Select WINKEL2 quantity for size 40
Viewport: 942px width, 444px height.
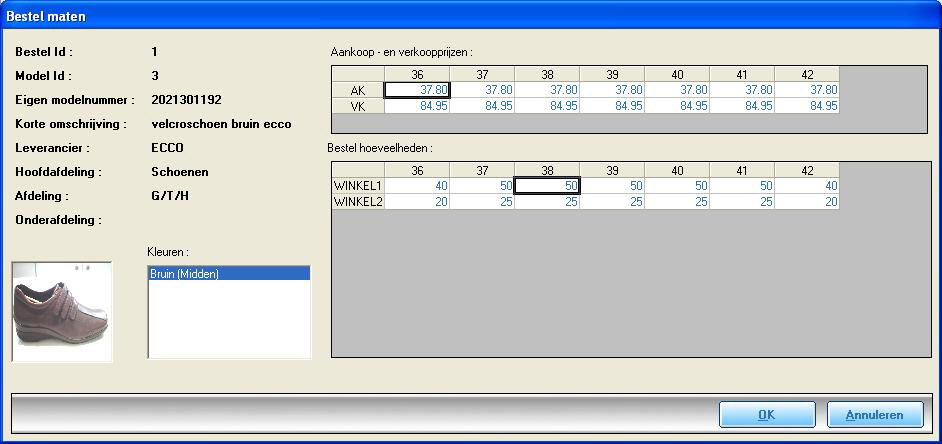click(676, 202)
